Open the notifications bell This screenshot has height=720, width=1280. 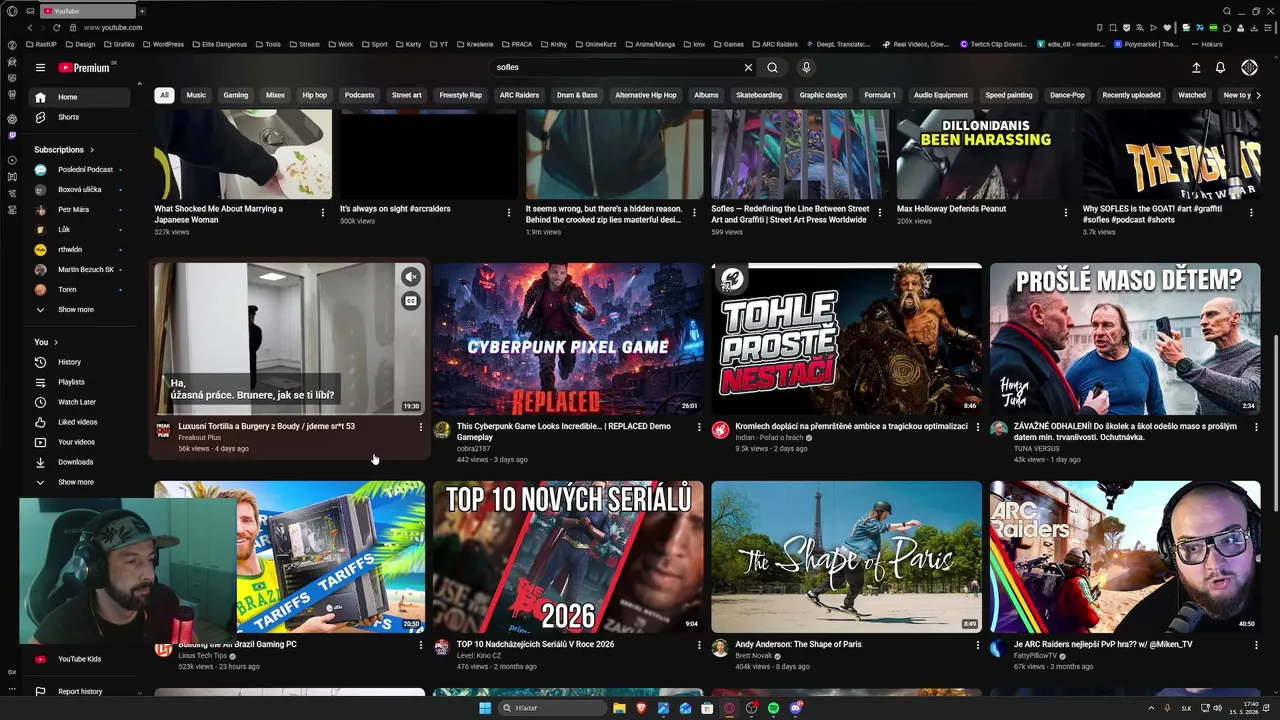1220,68
